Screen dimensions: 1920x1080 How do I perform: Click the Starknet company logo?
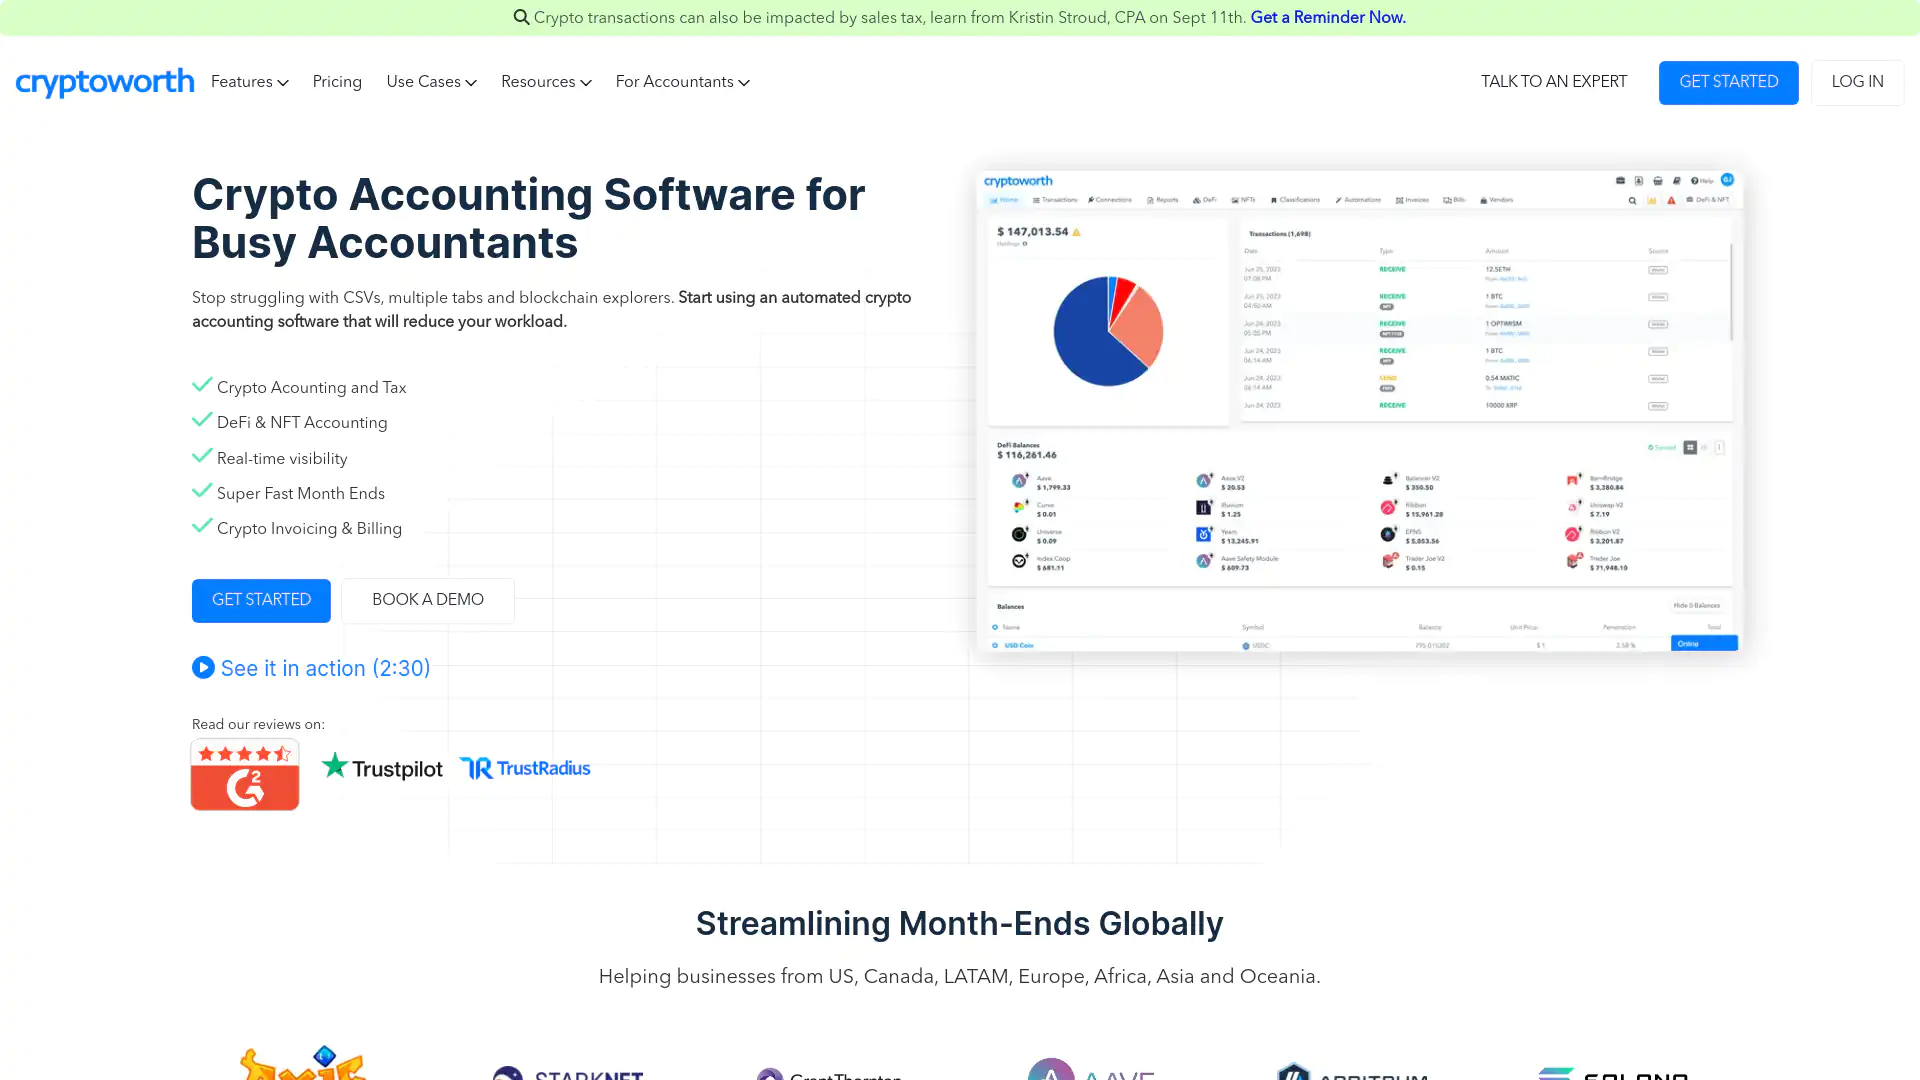568,1072
